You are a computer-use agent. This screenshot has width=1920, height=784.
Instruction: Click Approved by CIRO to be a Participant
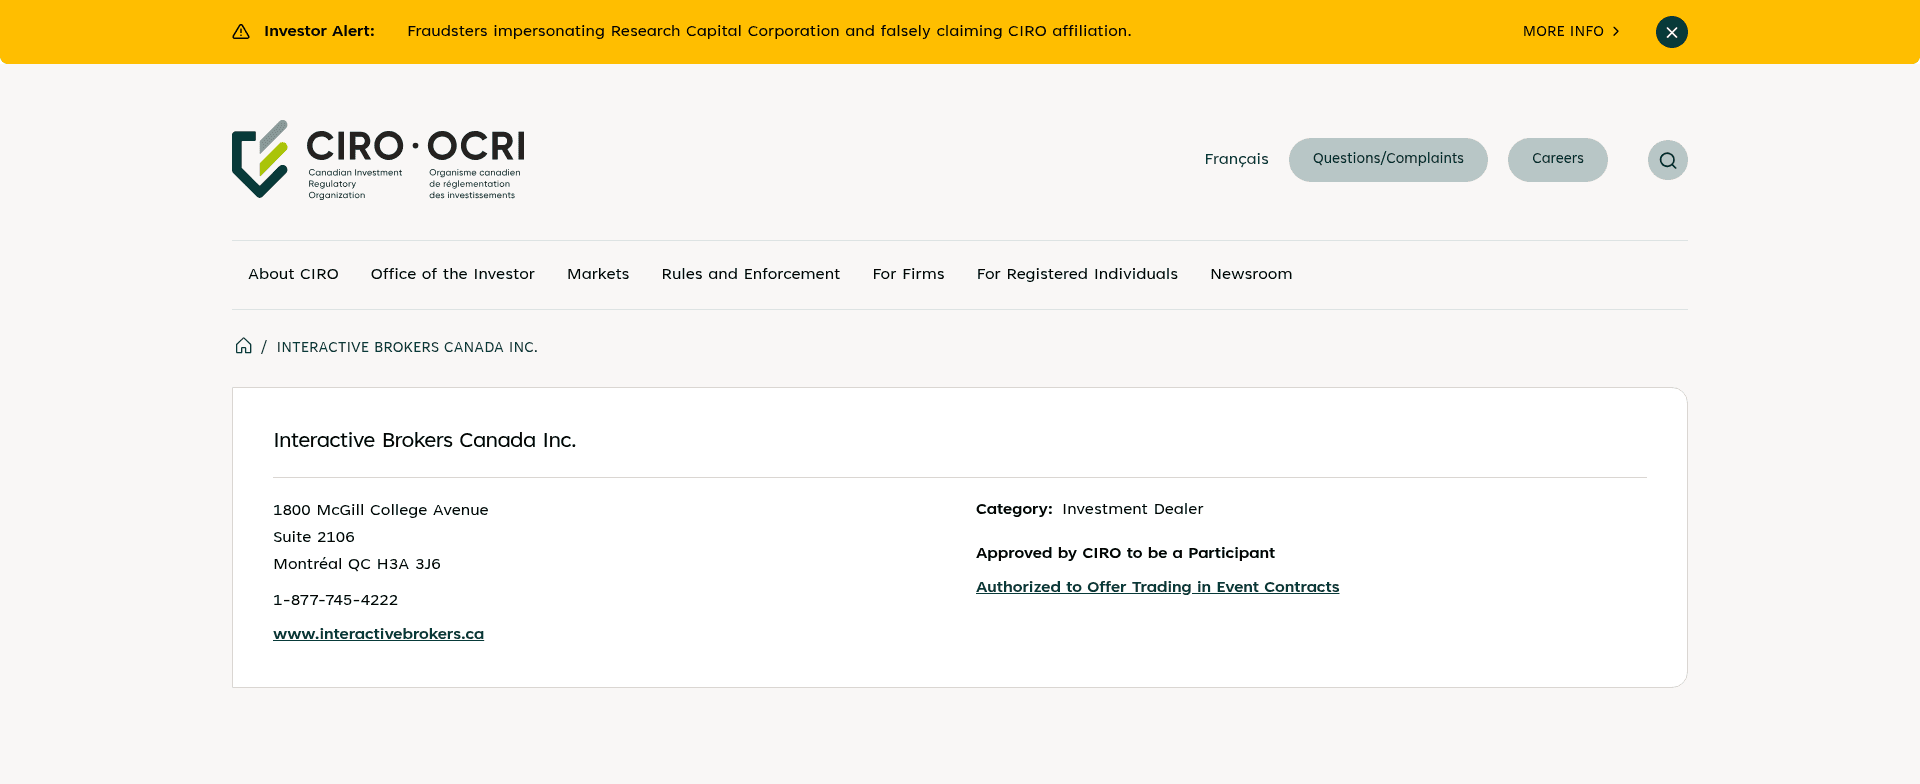point(1125,553)
